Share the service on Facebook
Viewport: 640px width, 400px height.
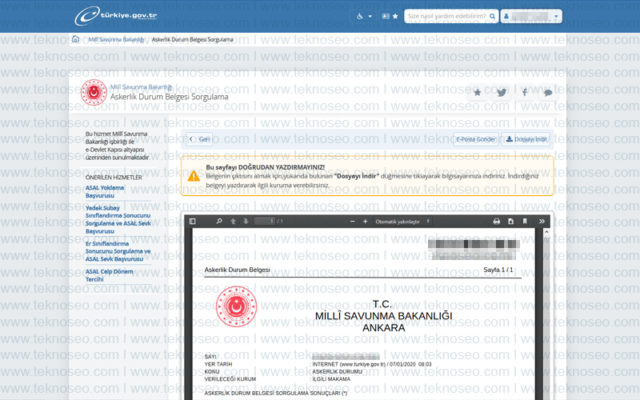point(525,93)
